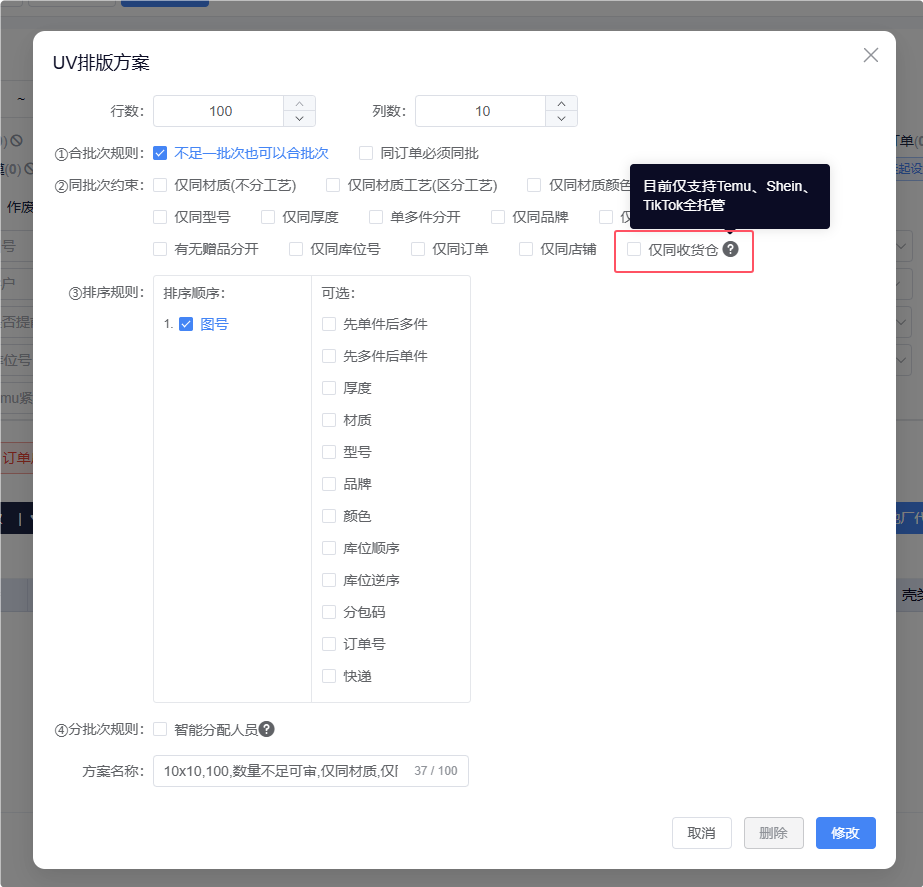Select 订单号 sort option
The height and width of the screenshot is (887, 923).
[x=329, y=644]
